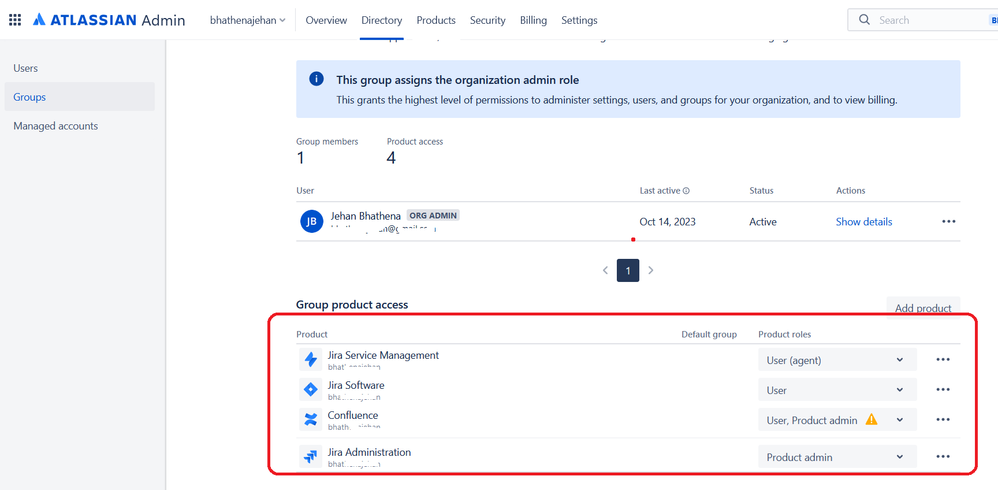Open the Billing tab
The image size is (998, 490).
pos(533,20)
